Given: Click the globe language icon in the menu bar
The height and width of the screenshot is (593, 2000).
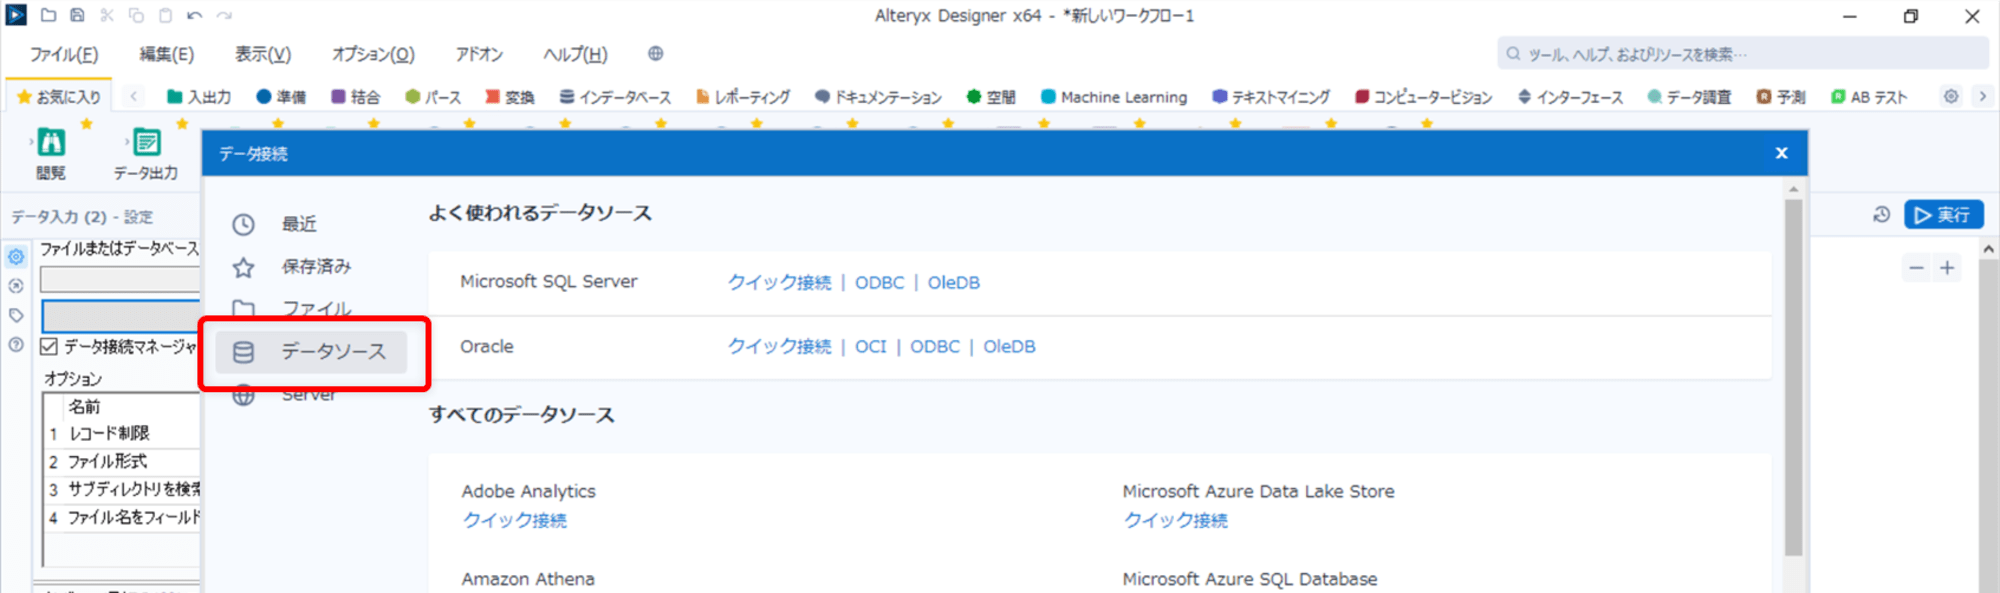Looking at the screenshot, I should 655,53.
